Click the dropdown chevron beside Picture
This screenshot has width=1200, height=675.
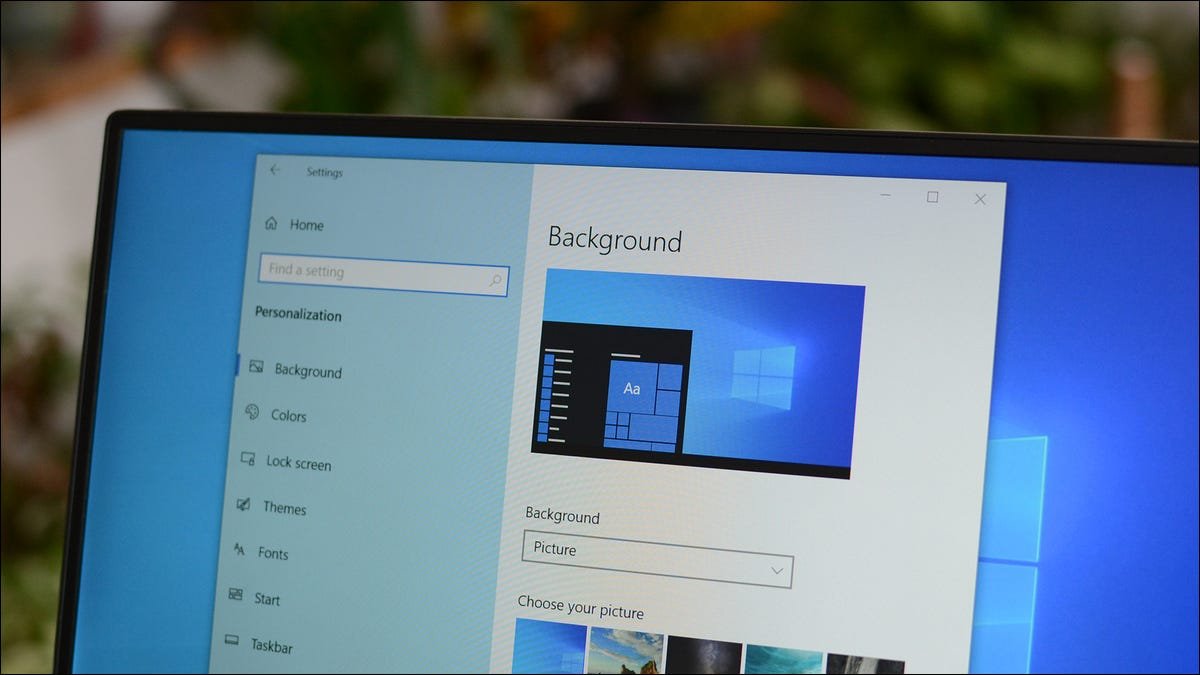(777, 570)
